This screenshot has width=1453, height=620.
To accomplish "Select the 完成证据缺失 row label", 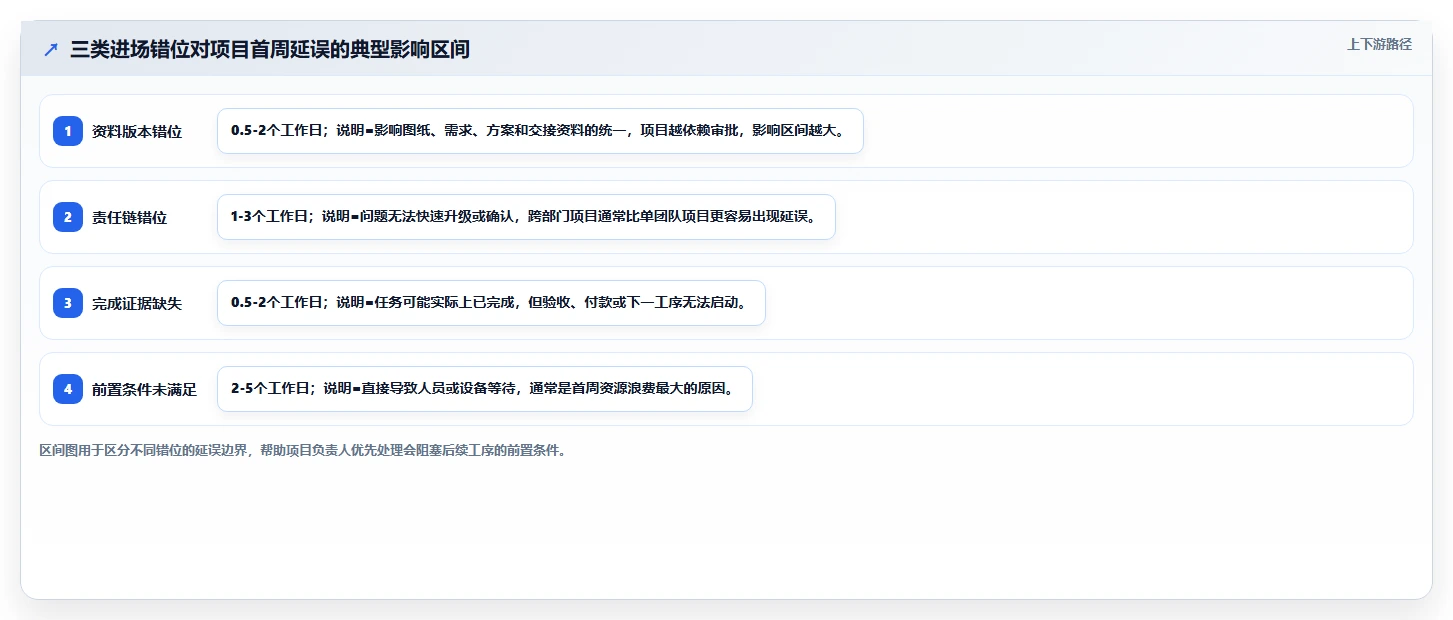I will pos(137,303).
